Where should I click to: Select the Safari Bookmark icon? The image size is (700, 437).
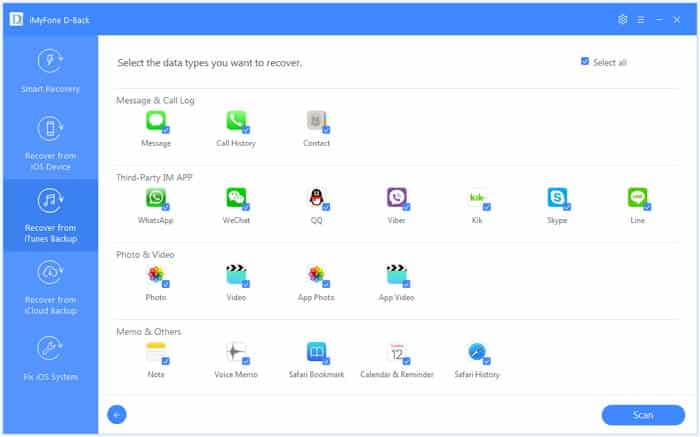coord(316,352)
